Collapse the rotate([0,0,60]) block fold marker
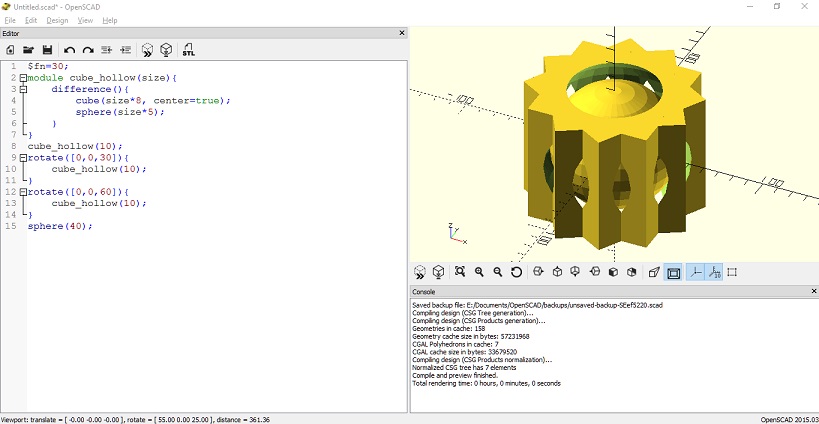 click(x=23, y=192)
